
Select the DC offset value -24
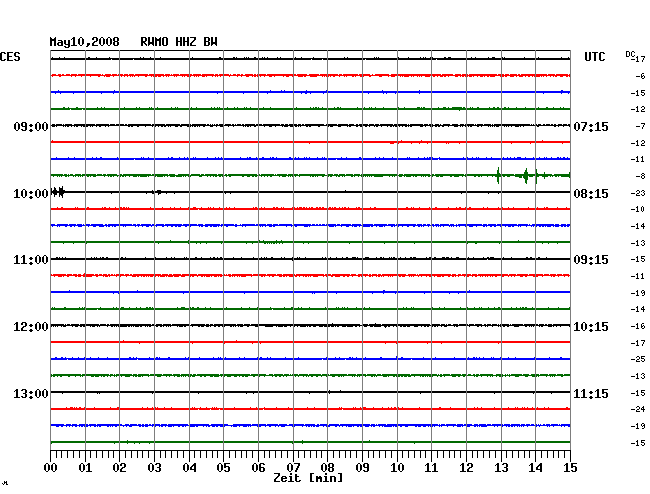(x=638, y=409)
